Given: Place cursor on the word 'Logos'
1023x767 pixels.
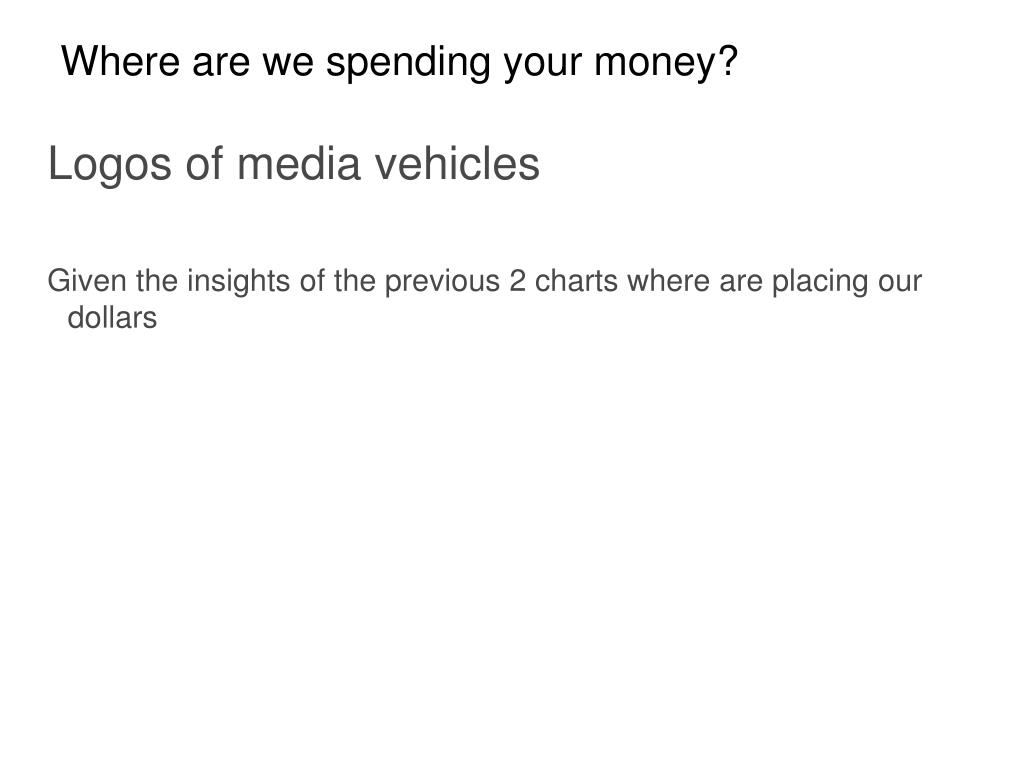Looking at the screenshot, I should pyautogui.click(x=110, y=164).
